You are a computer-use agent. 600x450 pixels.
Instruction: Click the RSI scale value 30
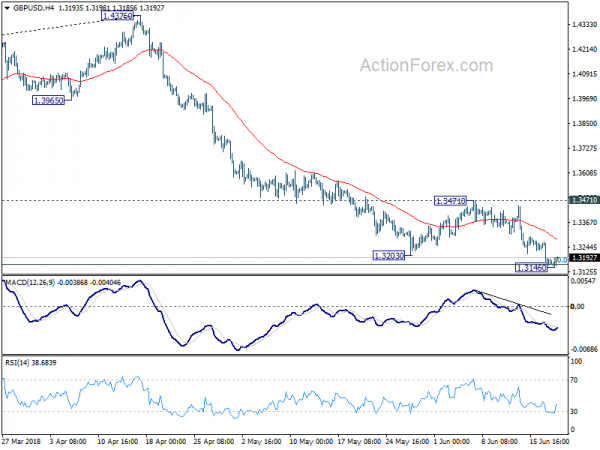[574, 411]
